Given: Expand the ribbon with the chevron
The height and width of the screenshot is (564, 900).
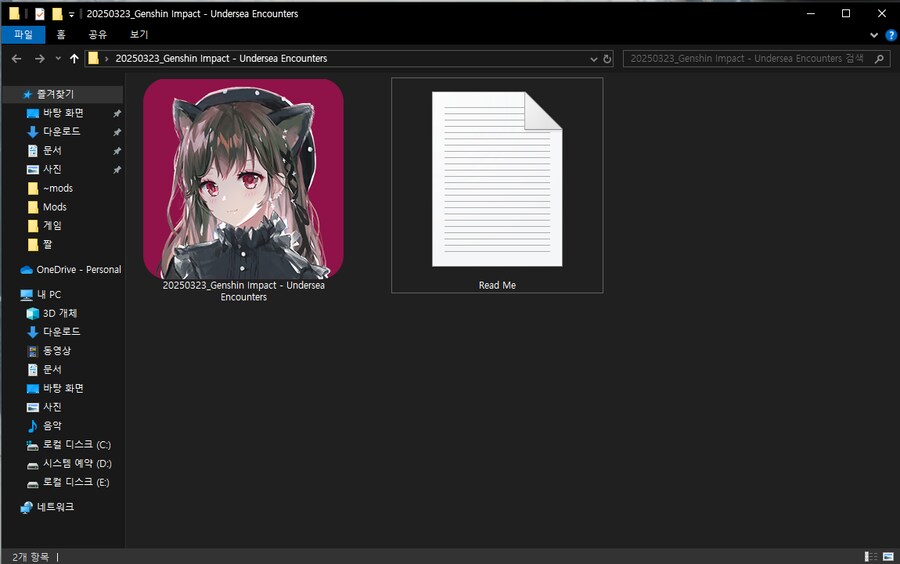Looking at the screenshot, I should [x=874, y=35].
